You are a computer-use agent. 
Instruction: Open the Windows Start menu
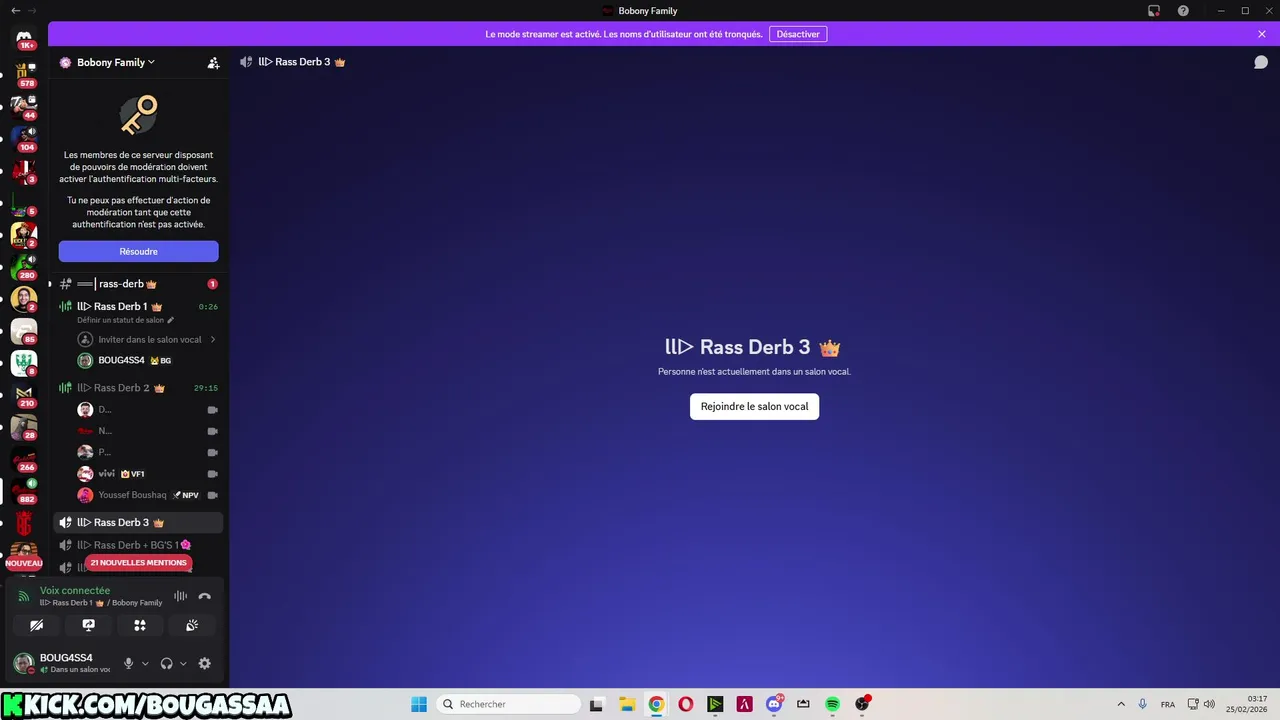click(419, 704)
